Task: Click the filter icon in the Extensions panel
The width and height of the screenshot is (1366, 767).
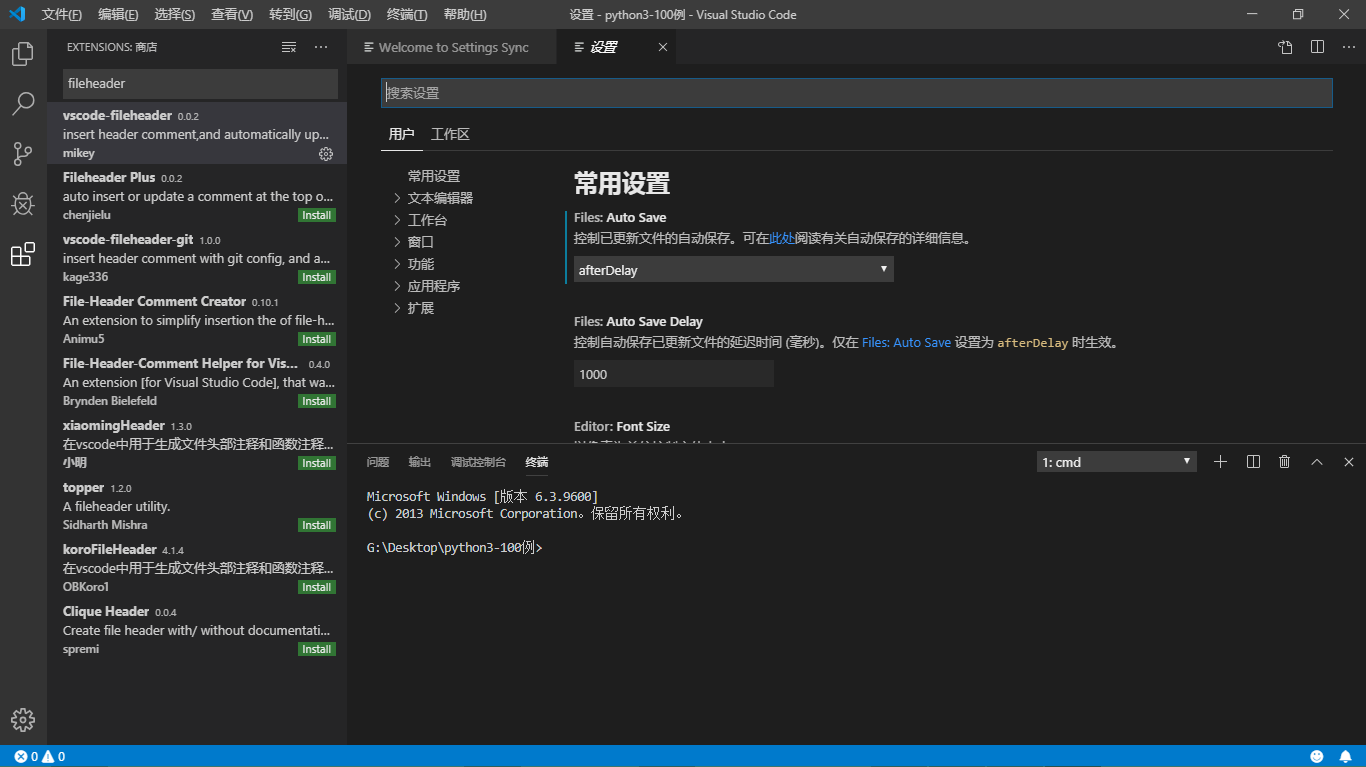Action: pos(288,46)
